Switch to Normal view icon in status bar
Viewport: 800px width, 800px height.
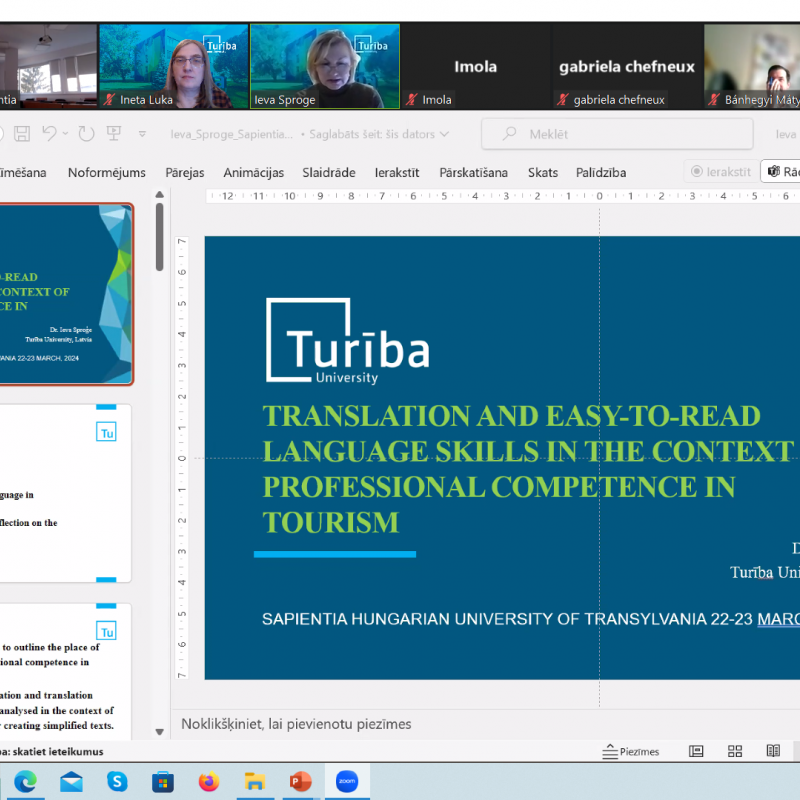tap(696, 751)
